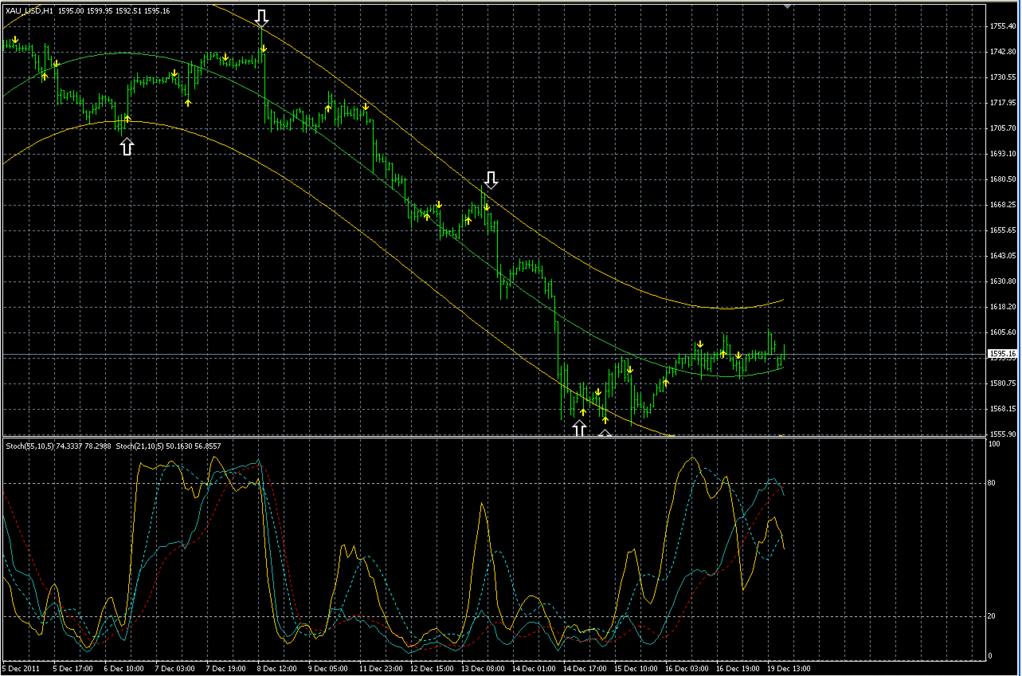Click the 1605.60 price scale label

(x=1002, y=332)
